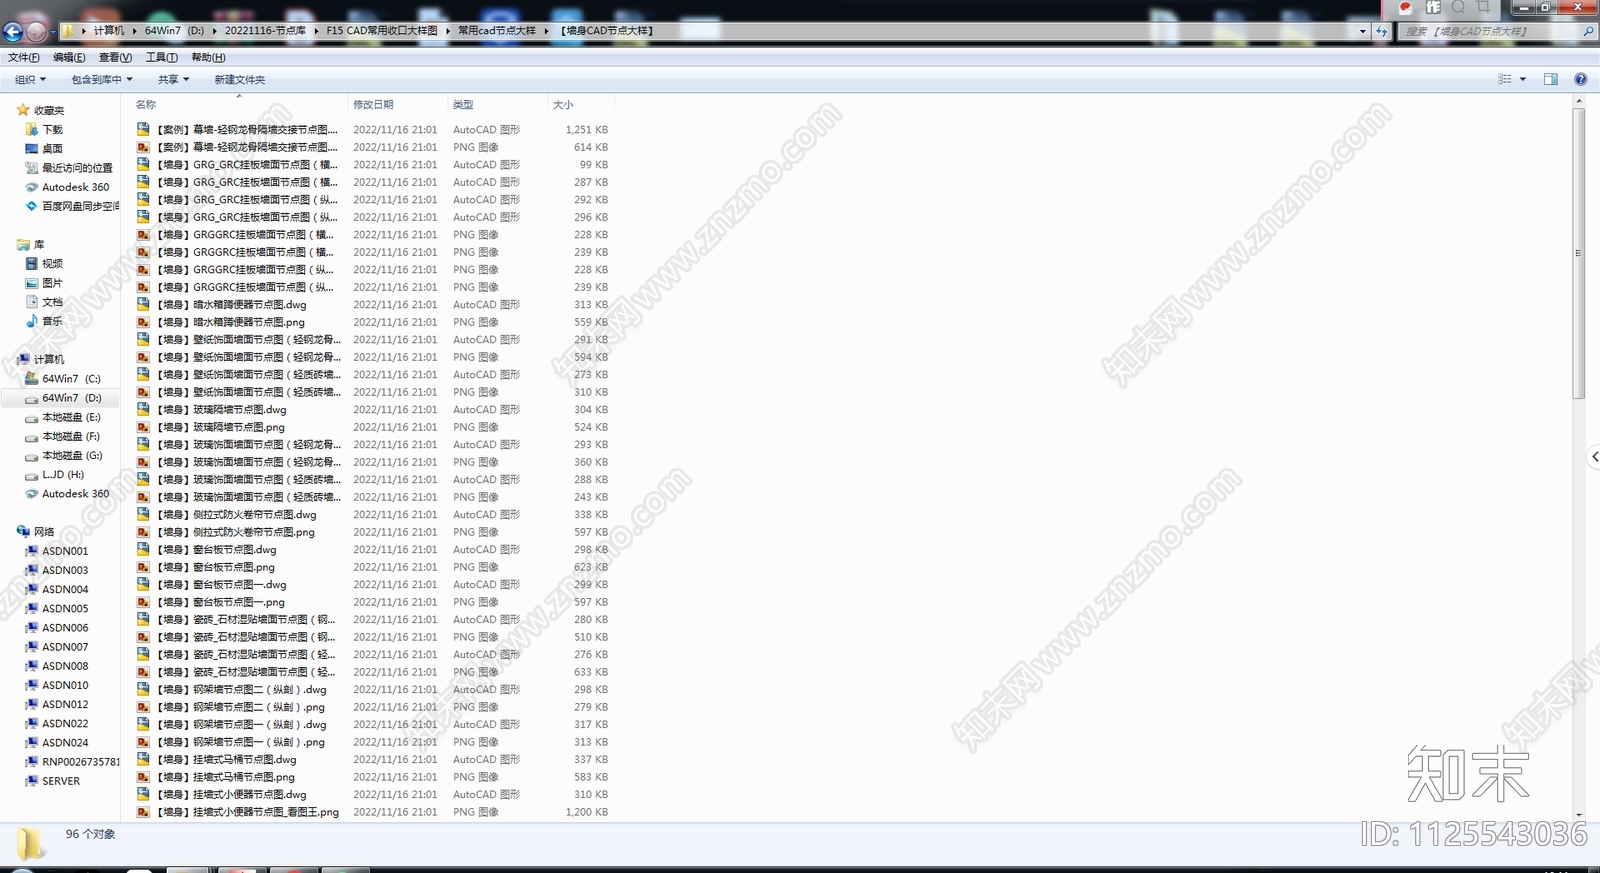Select 本地磁盘 (F:) drive

(71, 436)
